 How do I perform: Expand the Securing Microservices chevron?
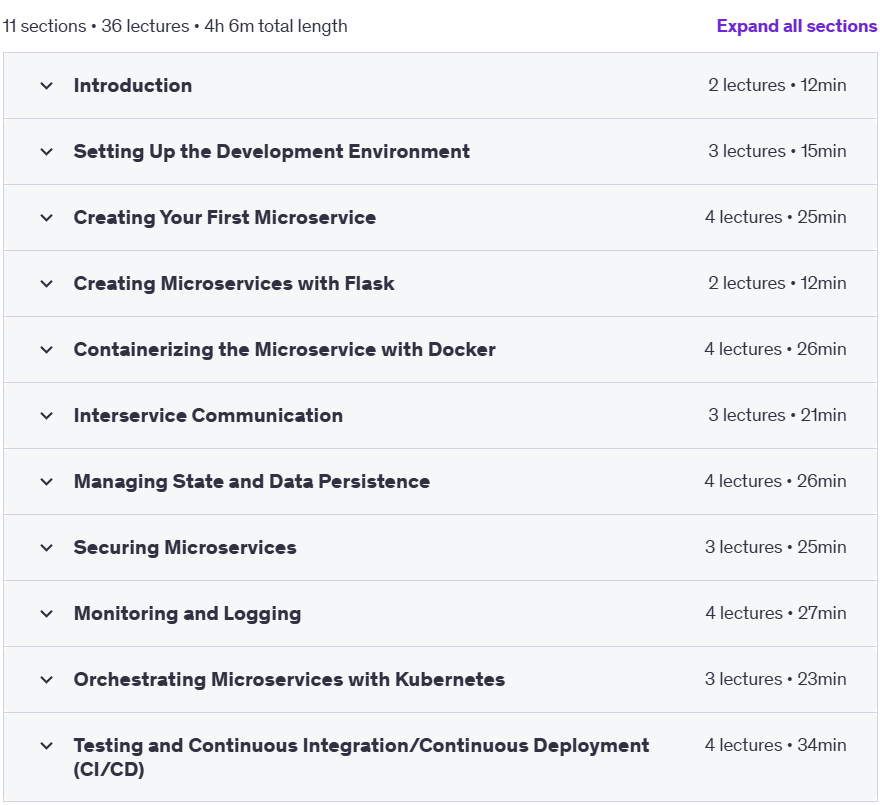tap(47, 548)
